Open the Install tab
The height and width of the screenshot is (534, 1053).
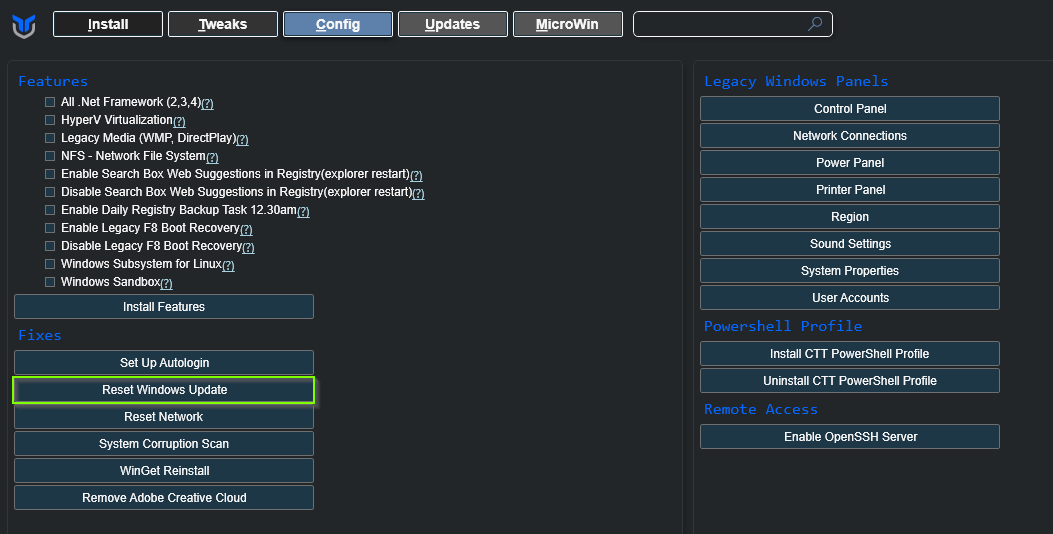click(108, 24)
